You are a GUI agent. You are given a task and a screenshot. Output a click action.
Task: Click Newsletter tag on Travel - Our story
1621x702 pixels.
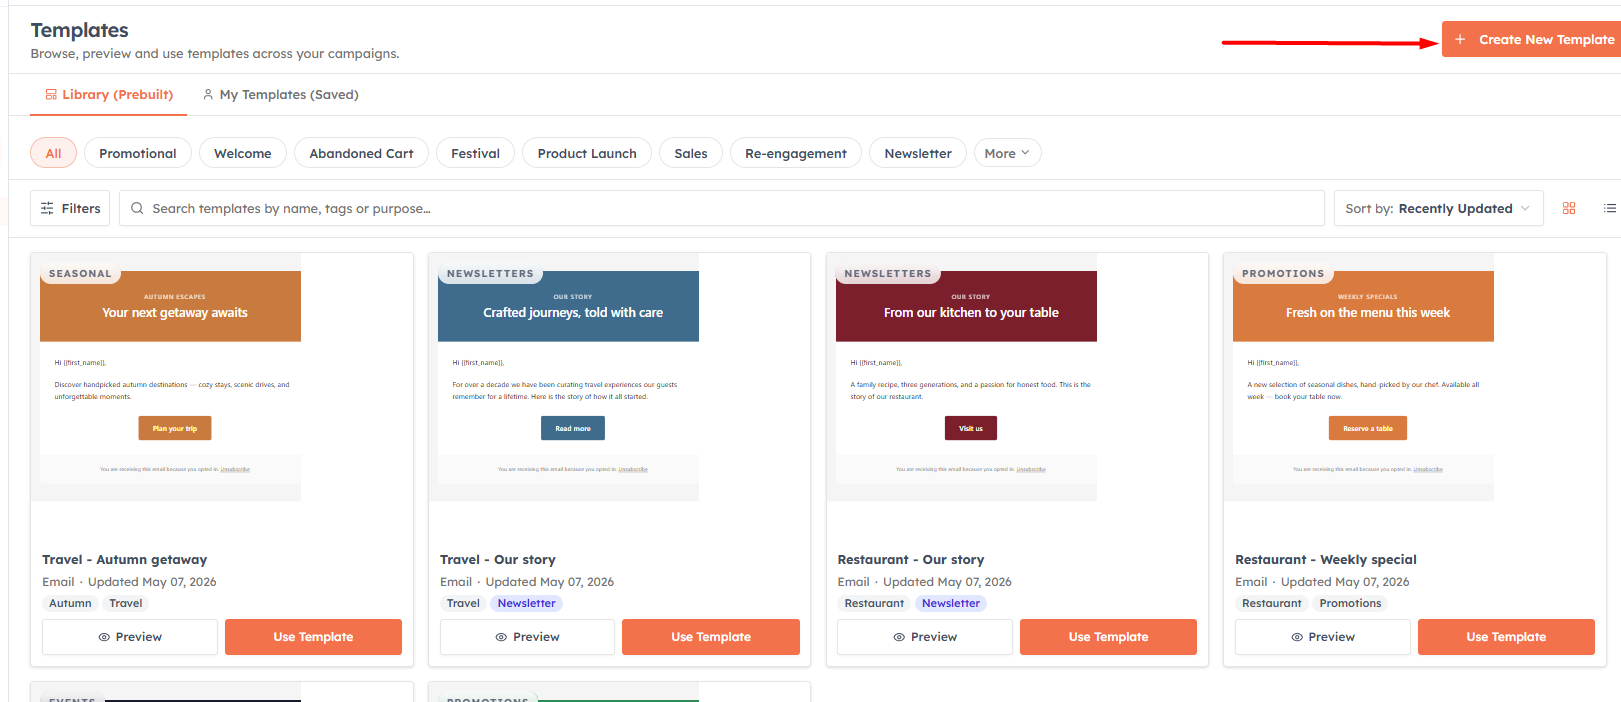(x=526, y=603)
